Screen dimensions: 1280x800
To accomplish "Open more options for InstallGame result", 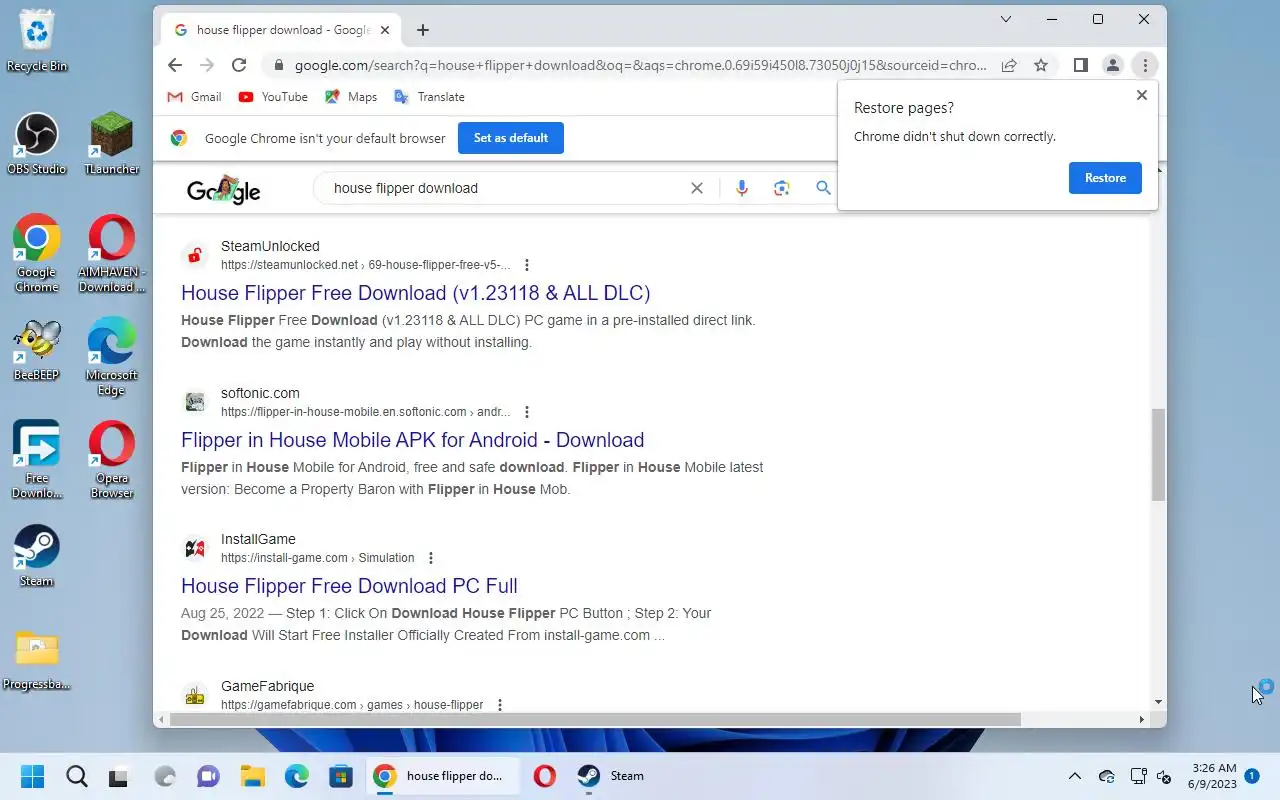I will [431, 558].
